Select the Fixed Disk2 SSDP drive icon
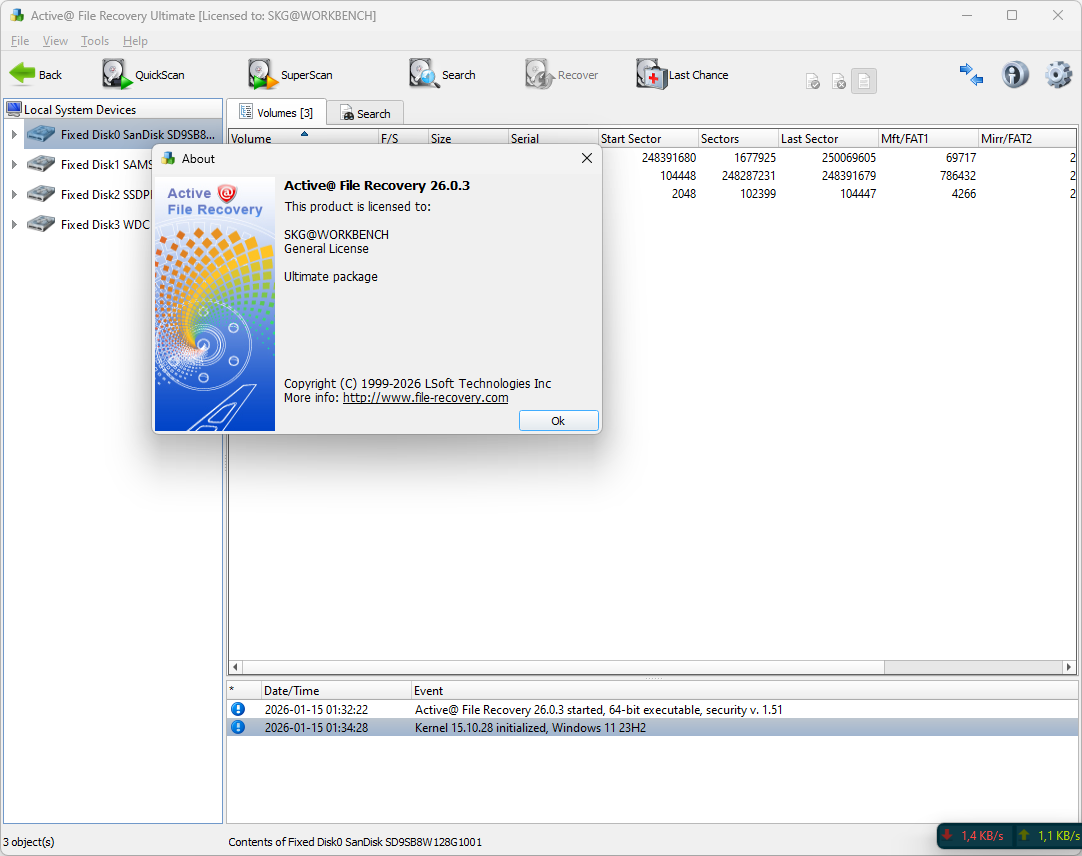The image size is (1082, 856). pos(41,194)
